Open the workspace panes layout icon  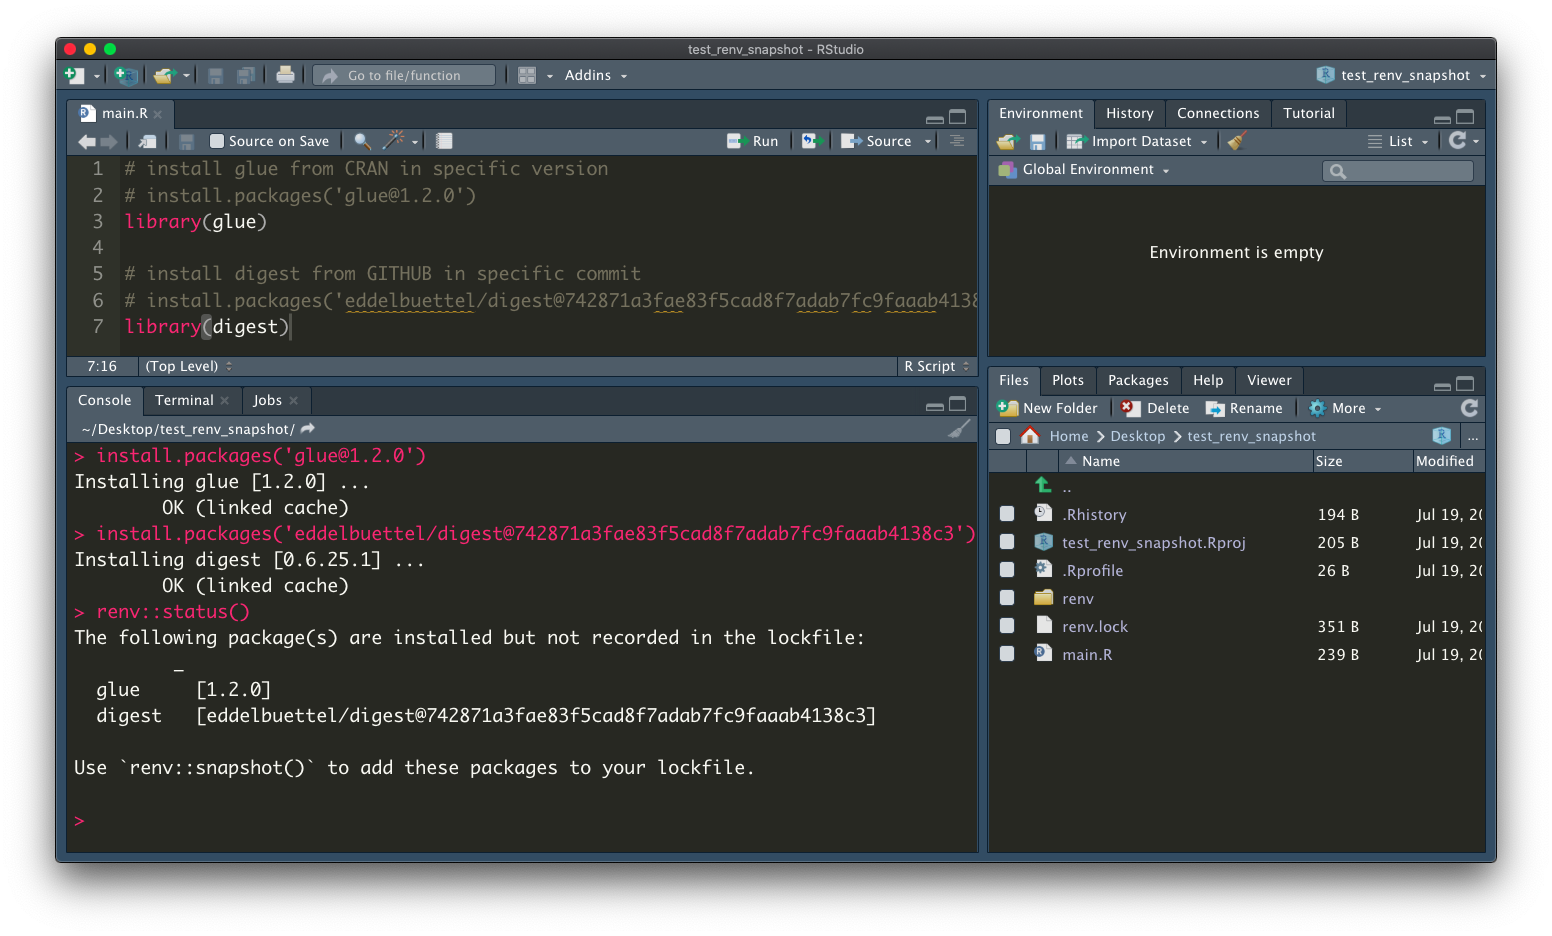tap(527, 75)
